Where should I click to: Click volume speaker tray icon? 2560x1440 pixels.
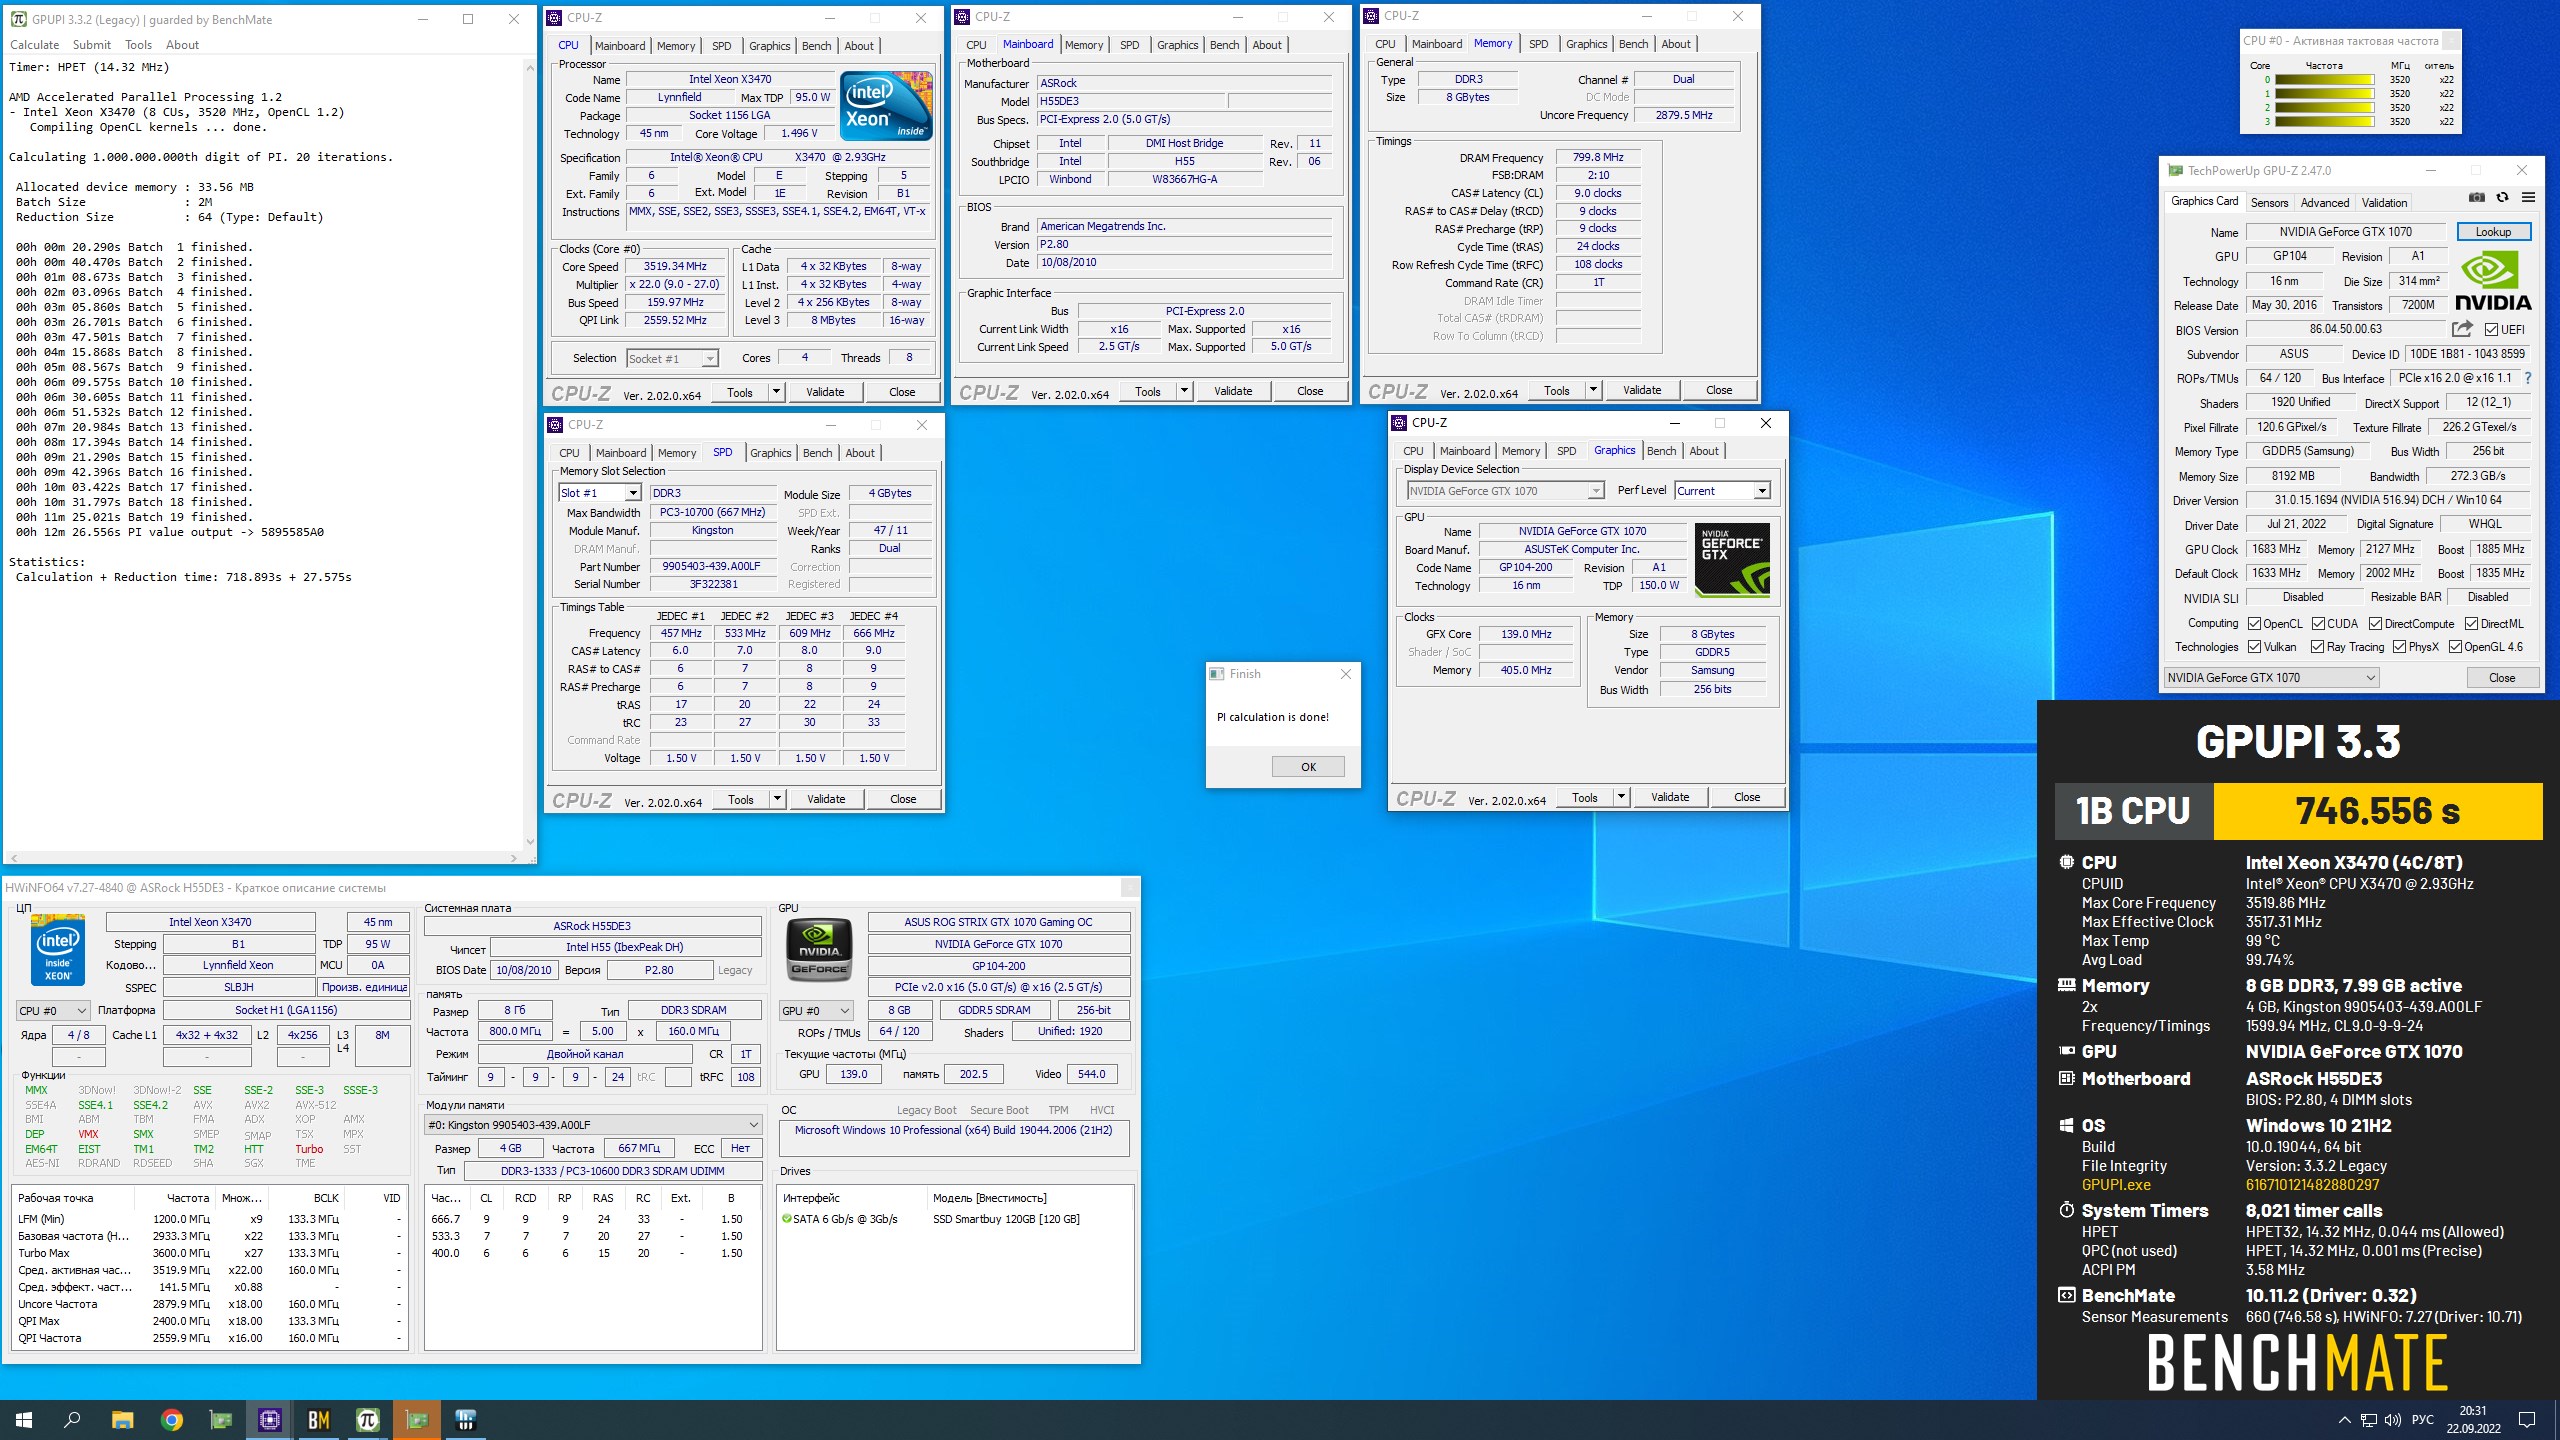[x=2392, y=1420]
